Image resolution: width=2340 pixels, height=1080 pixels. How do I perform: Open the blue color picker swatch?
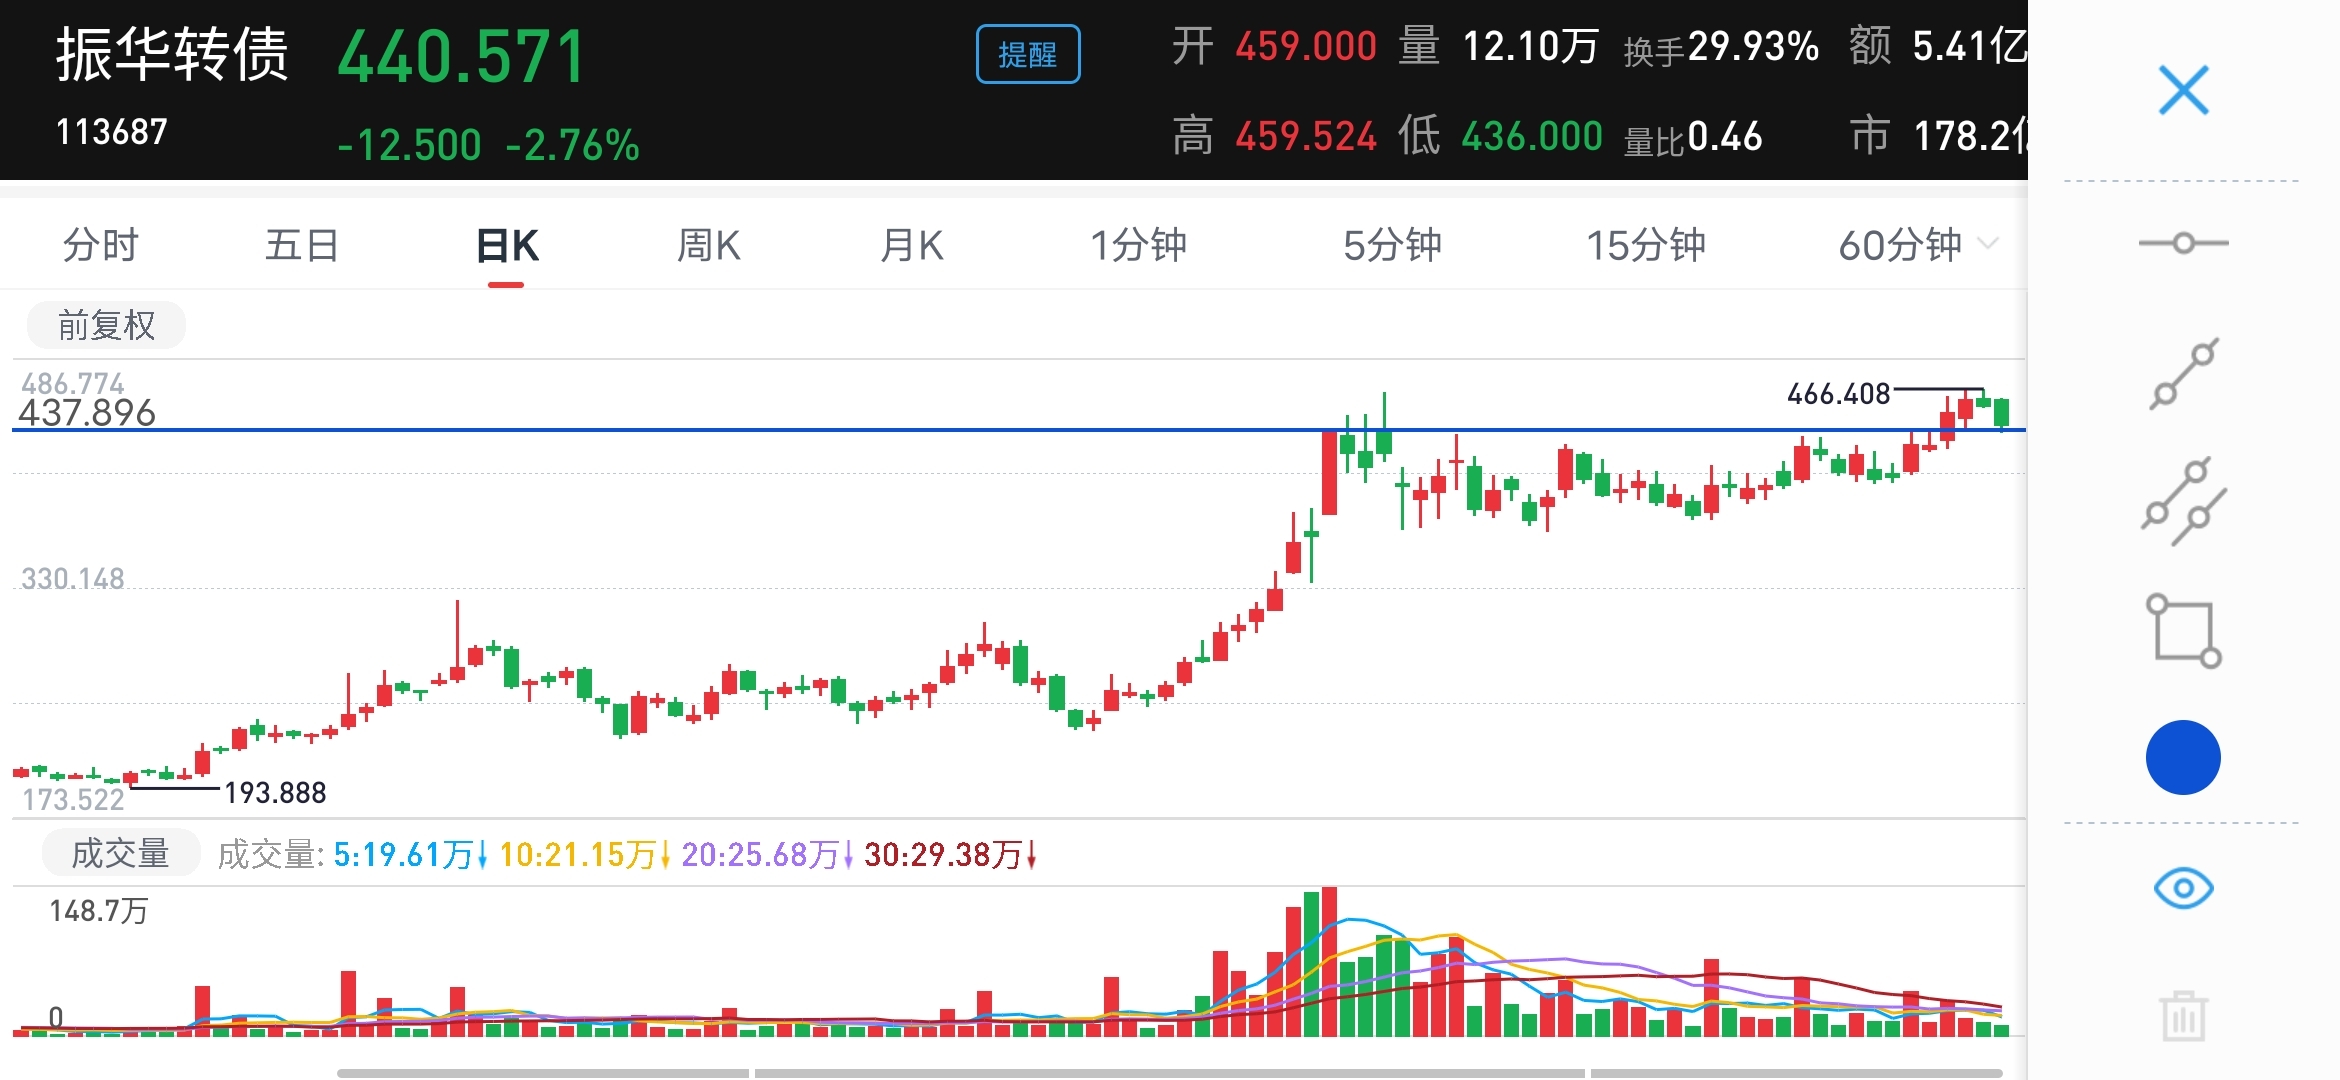point(2183,758)
